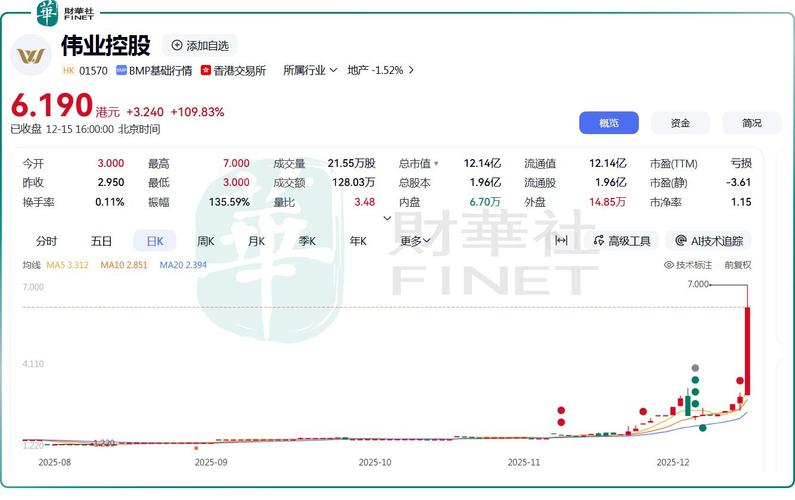This screenshot has height=500, width=795.
Task: Click the MA5 3.312 indicator label
Action: [67, 265]
